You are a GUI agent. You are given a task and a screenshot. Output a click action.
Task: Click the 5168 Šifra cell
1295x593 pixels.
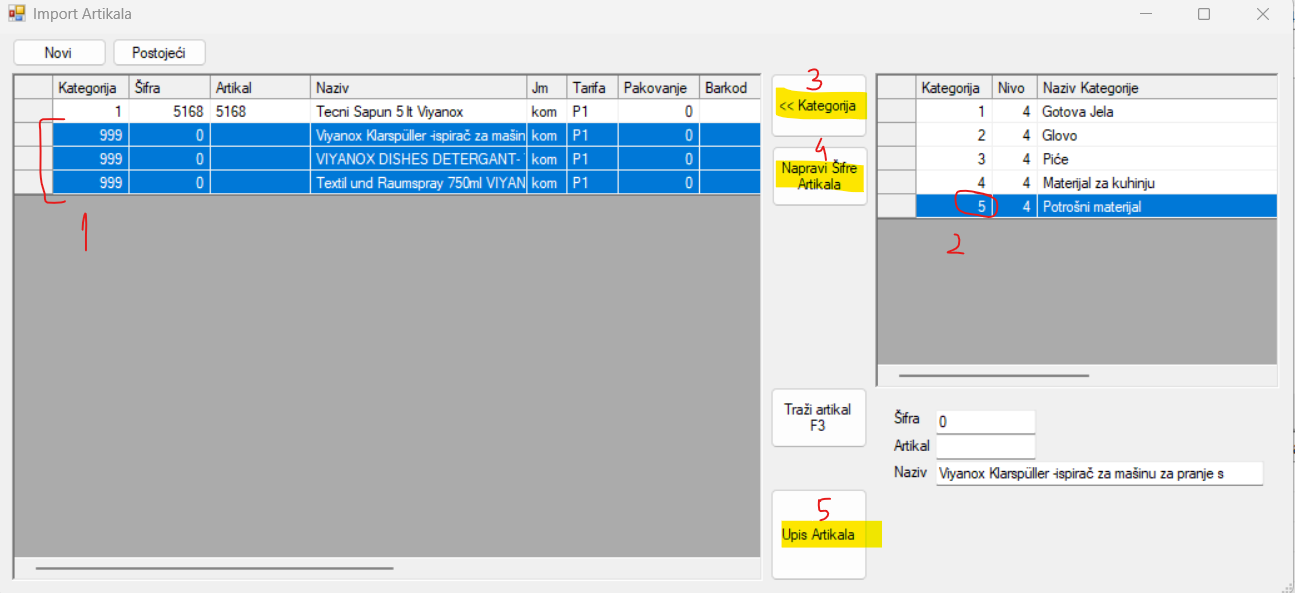pos(169,111)
